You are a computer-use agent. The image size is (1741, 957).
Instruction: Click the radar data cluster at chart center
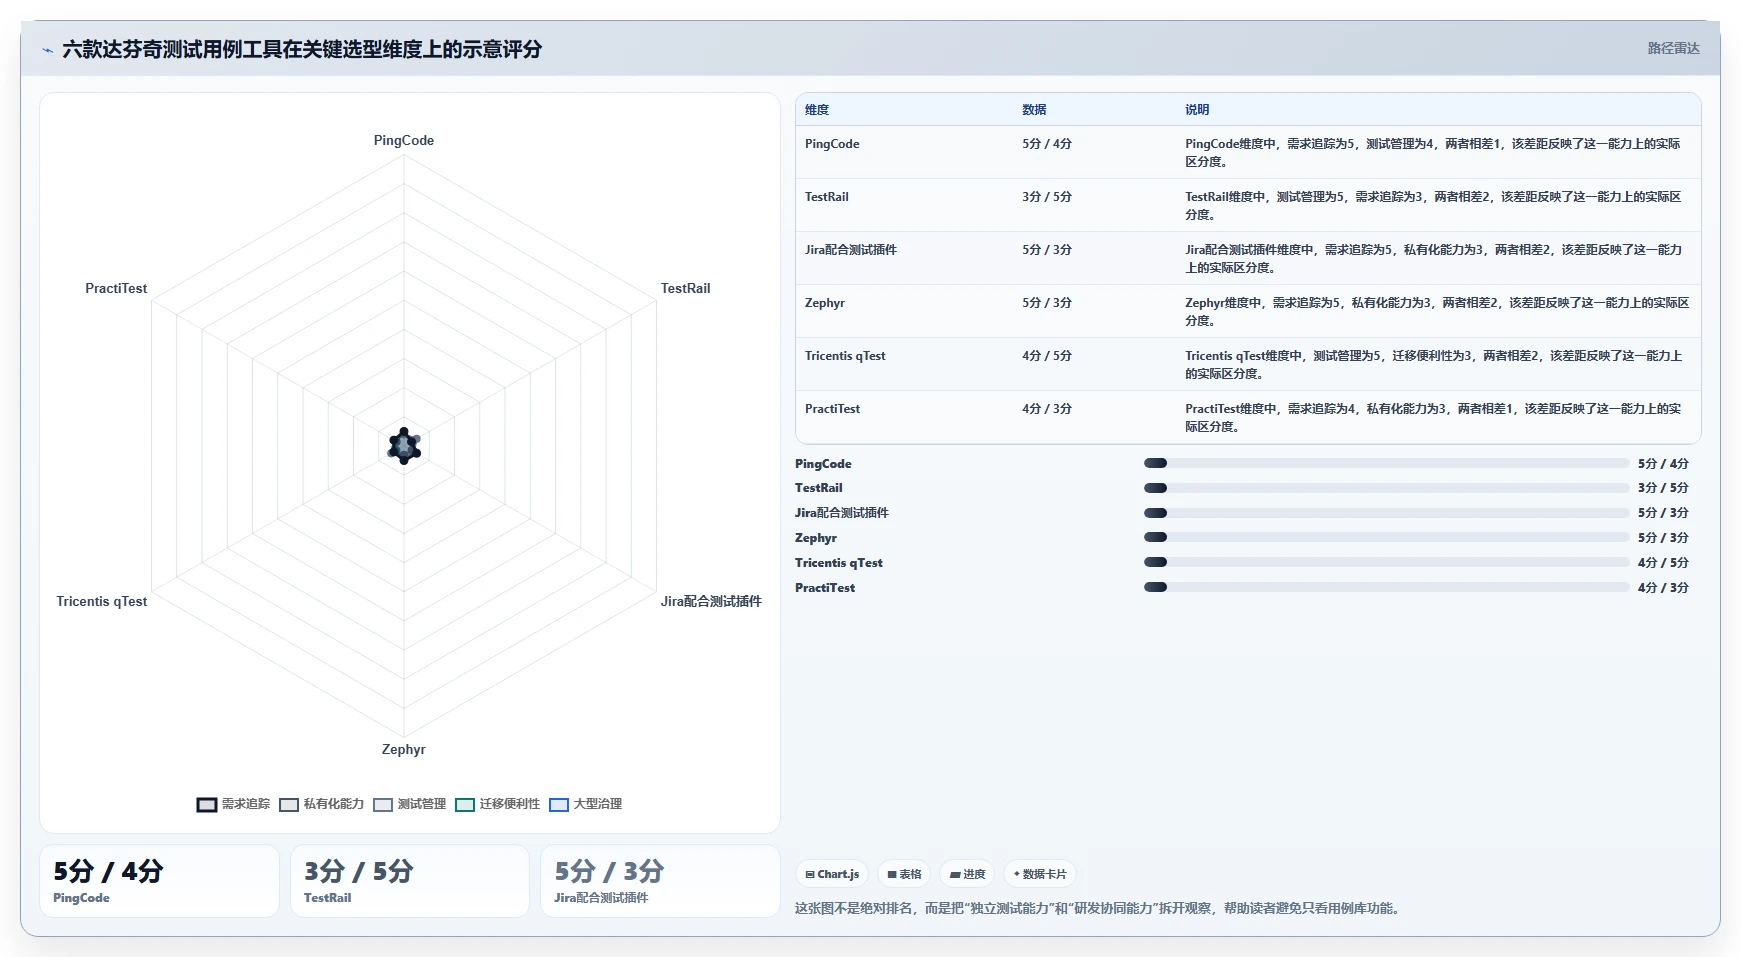(x=404, y=446)
